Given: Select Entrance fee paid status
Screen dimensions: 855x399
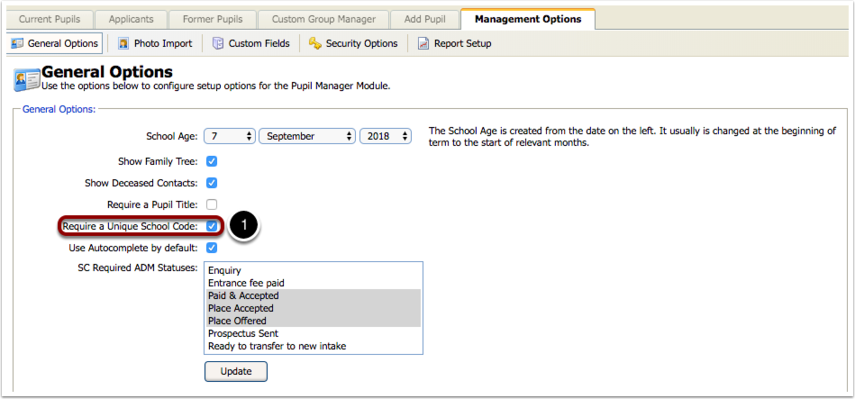Looking at the screenshot, I should (x=314, y=283).
